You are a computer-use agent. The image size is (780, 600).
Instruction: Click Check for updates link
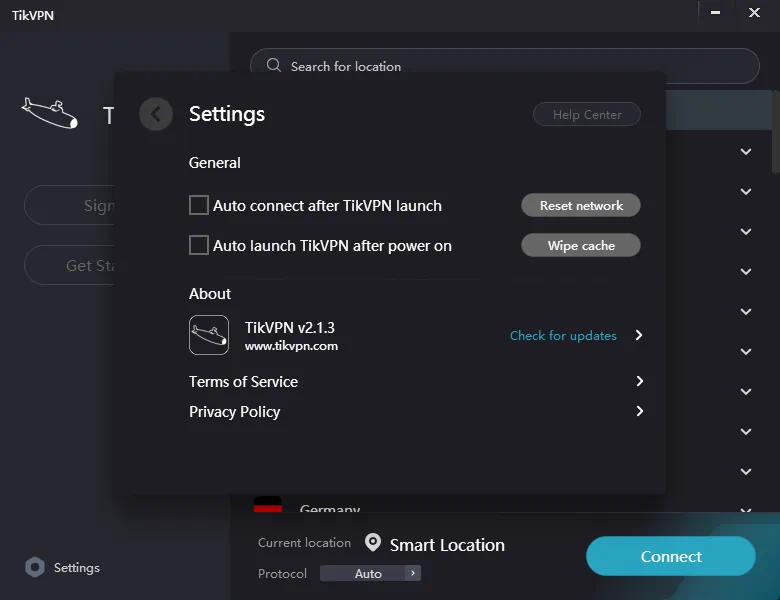coord(563,336)
